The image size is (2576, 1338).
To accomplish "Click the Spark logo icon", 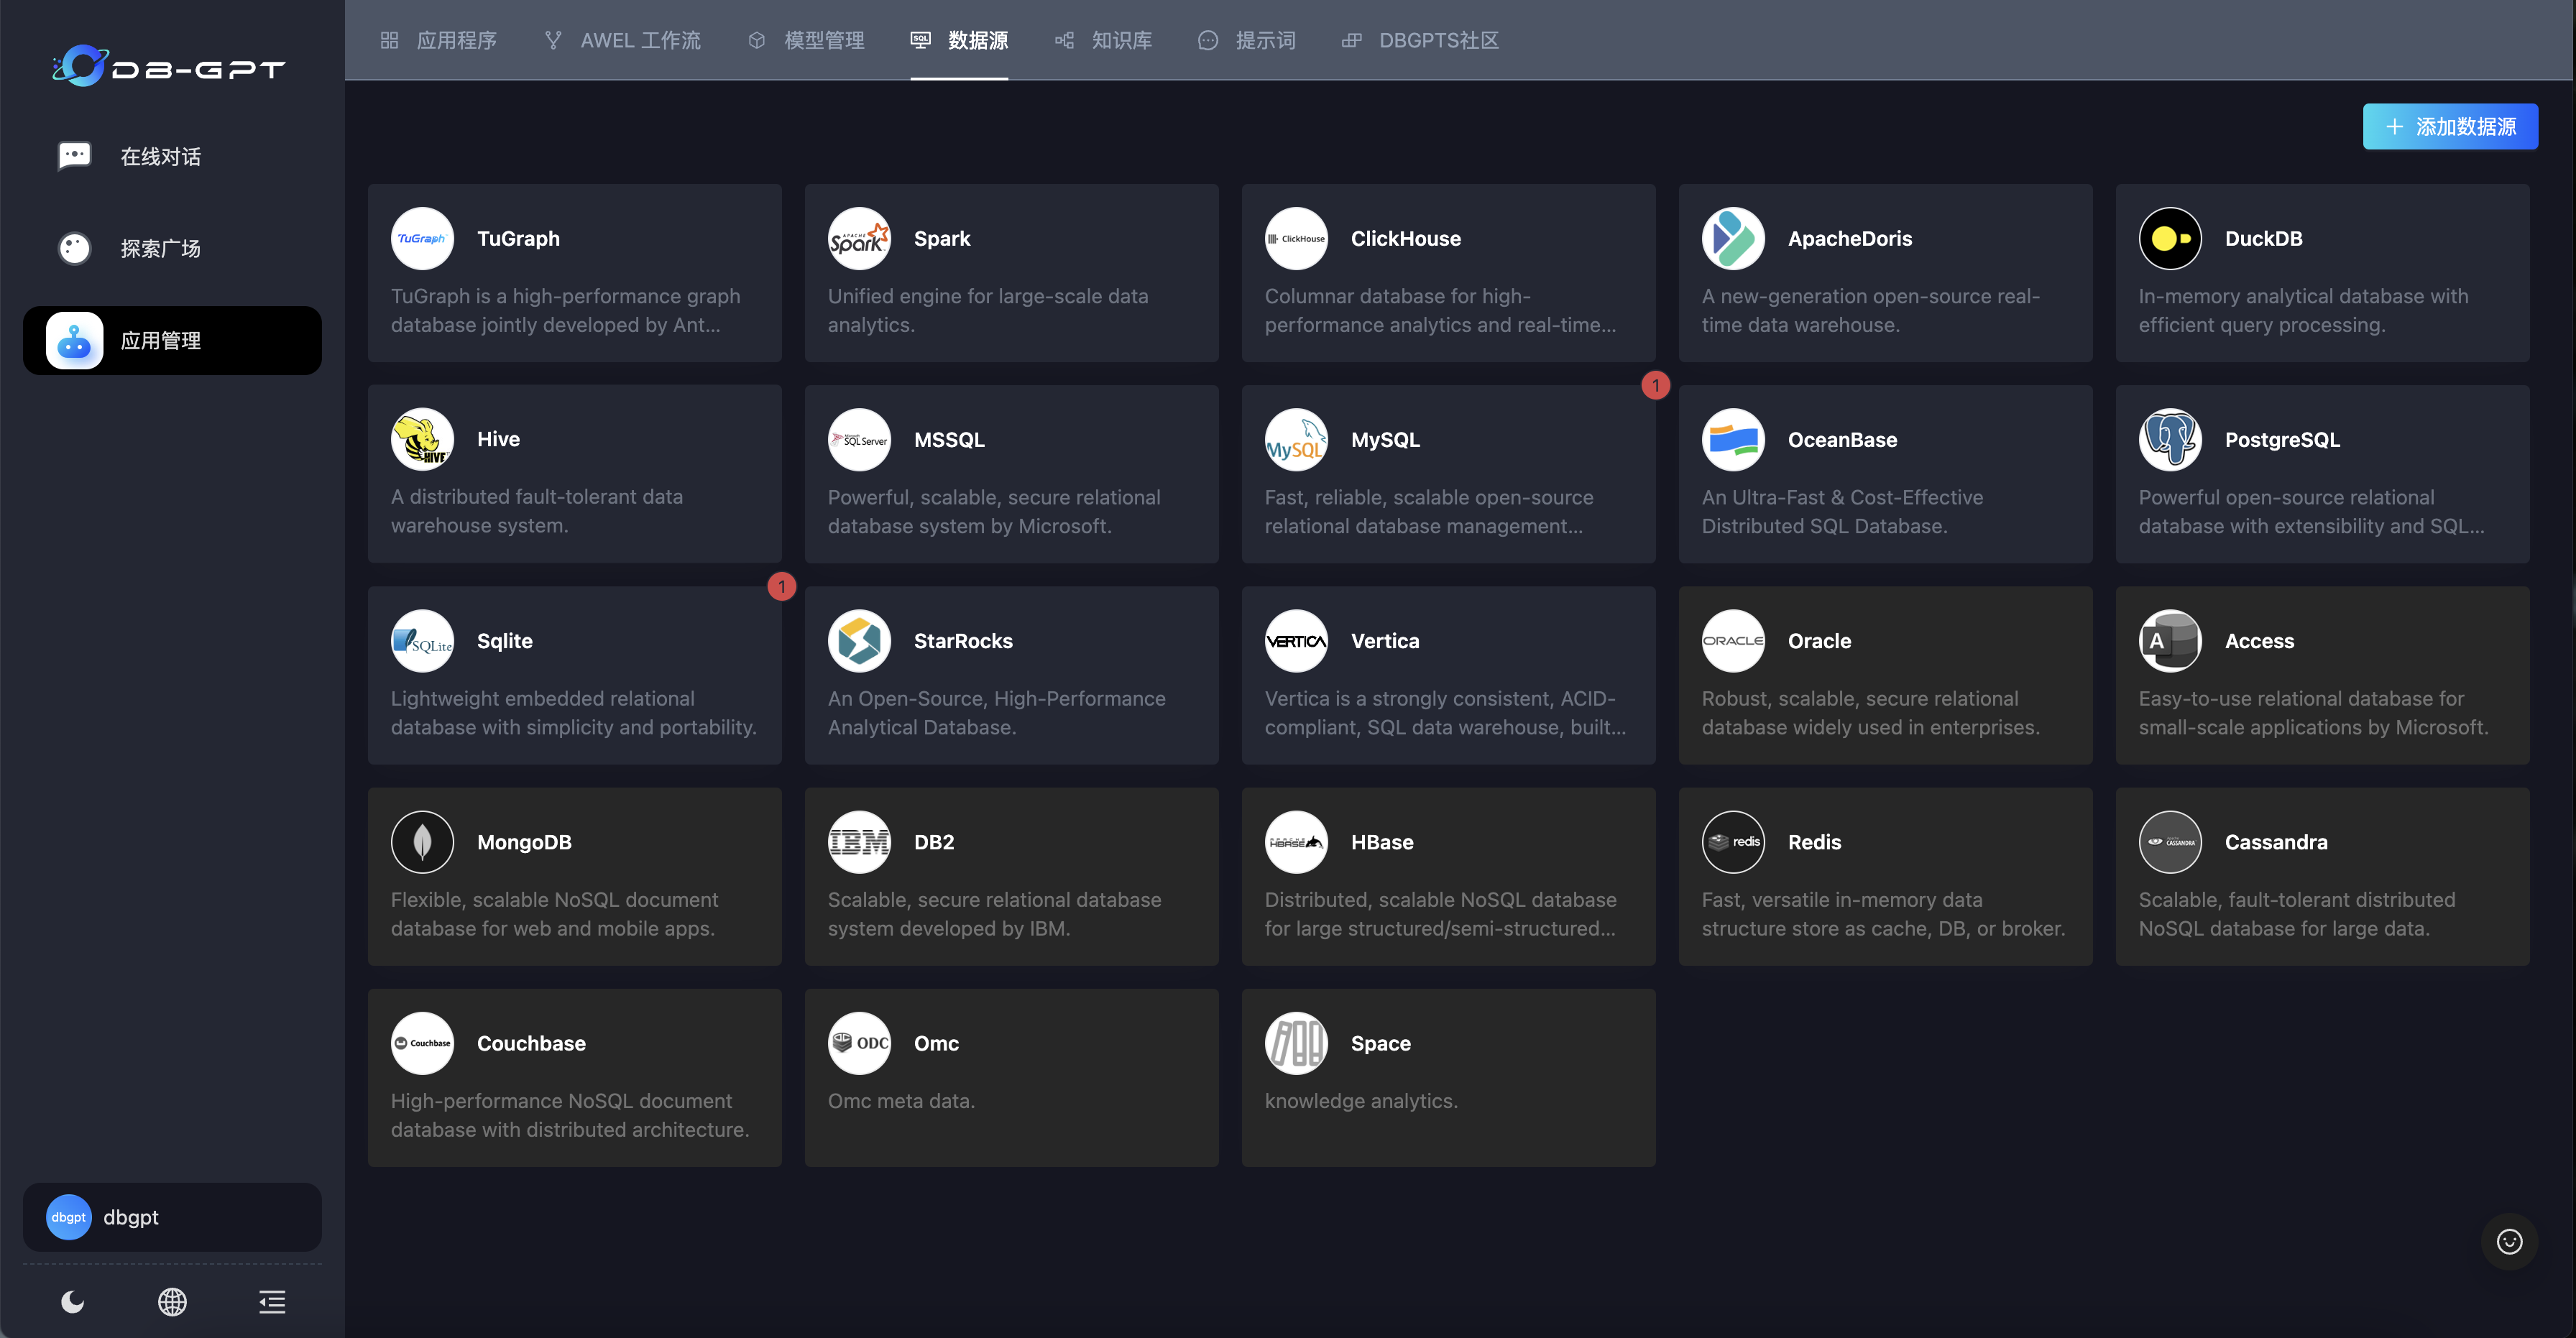I will pos(859,238).
